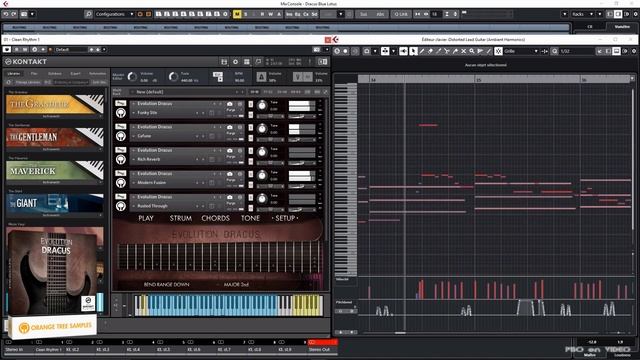Open the Default preset field in plugin header
This screenshot has width=640, height=360.
[71, 49]
